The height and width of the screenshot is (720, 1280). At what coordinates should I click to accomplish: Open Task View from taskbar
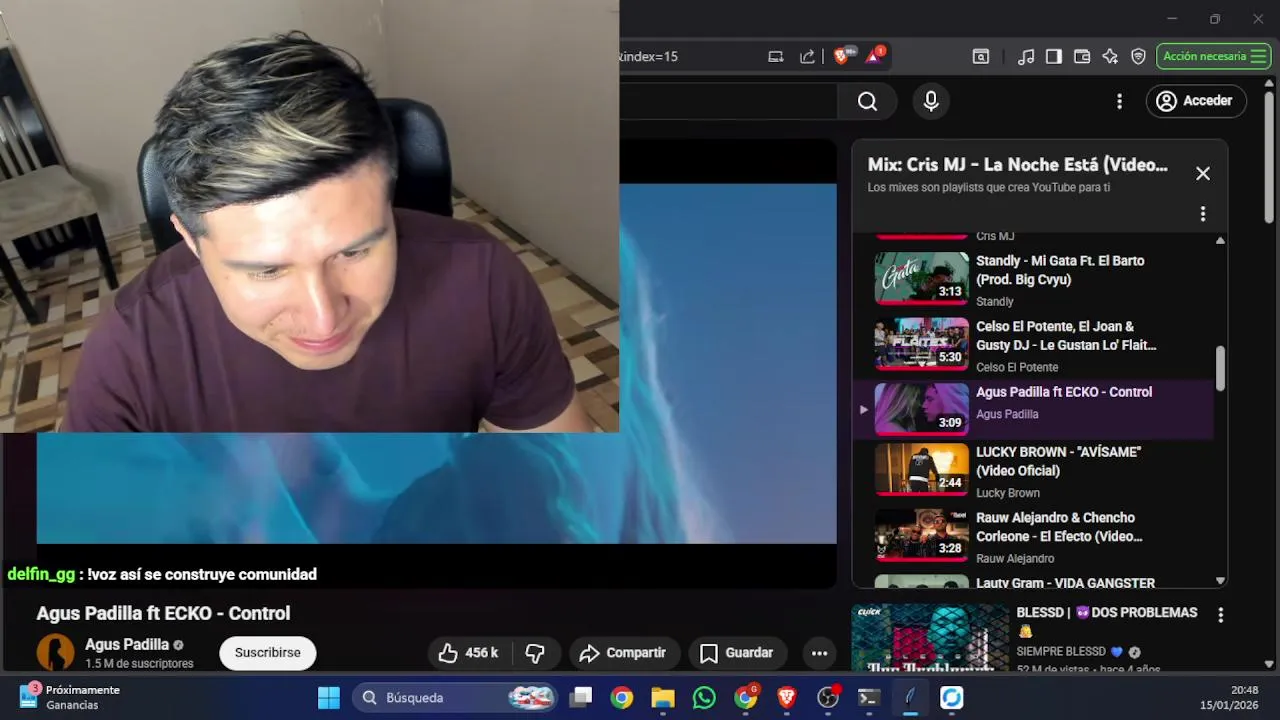tap(581, 697)
